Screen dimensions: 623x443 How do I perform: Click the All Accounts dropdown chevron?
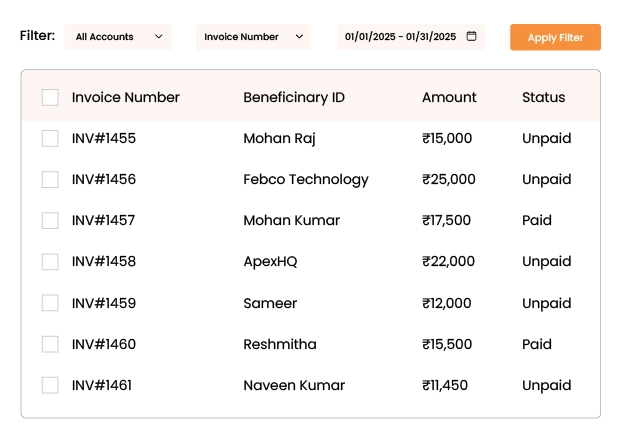[158, 37]
